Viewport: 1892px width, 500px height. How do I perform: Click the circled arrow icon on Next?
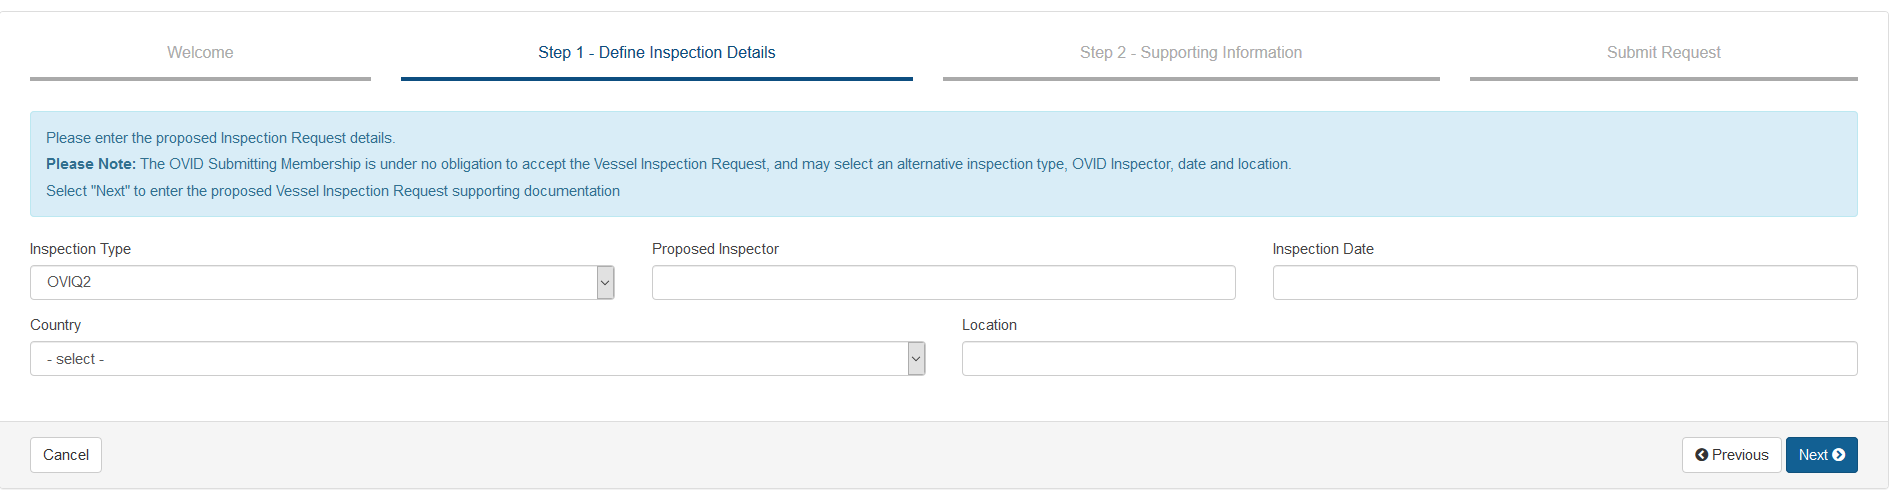tap(1838, 455)
